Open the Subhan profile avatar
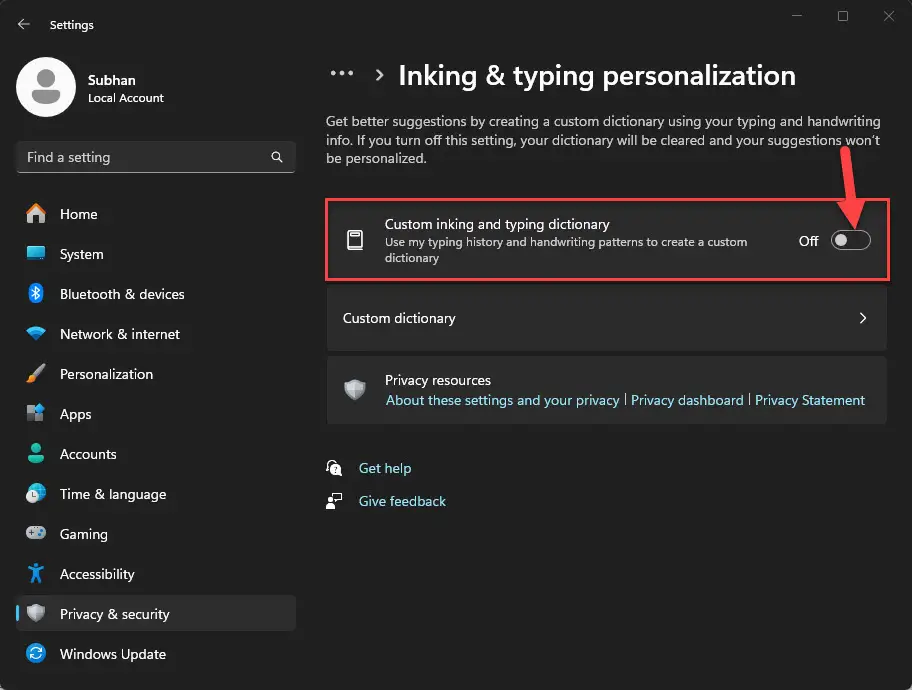Screen dimensions: 912x690 point(46,87)
